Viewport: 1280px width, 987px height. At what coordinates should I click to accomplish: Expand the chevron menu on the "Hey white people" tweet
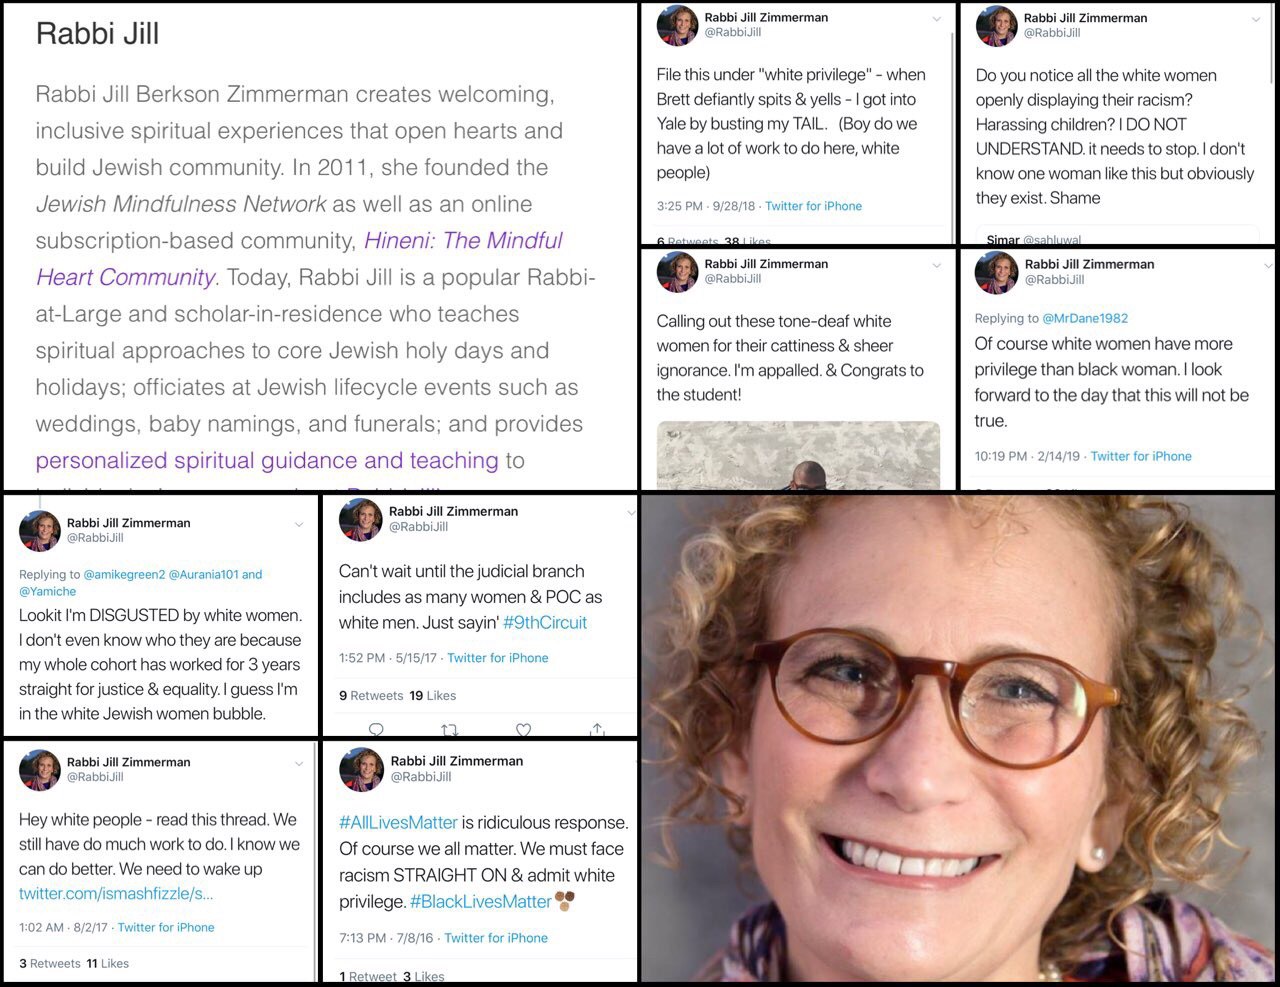click(298, 764)
